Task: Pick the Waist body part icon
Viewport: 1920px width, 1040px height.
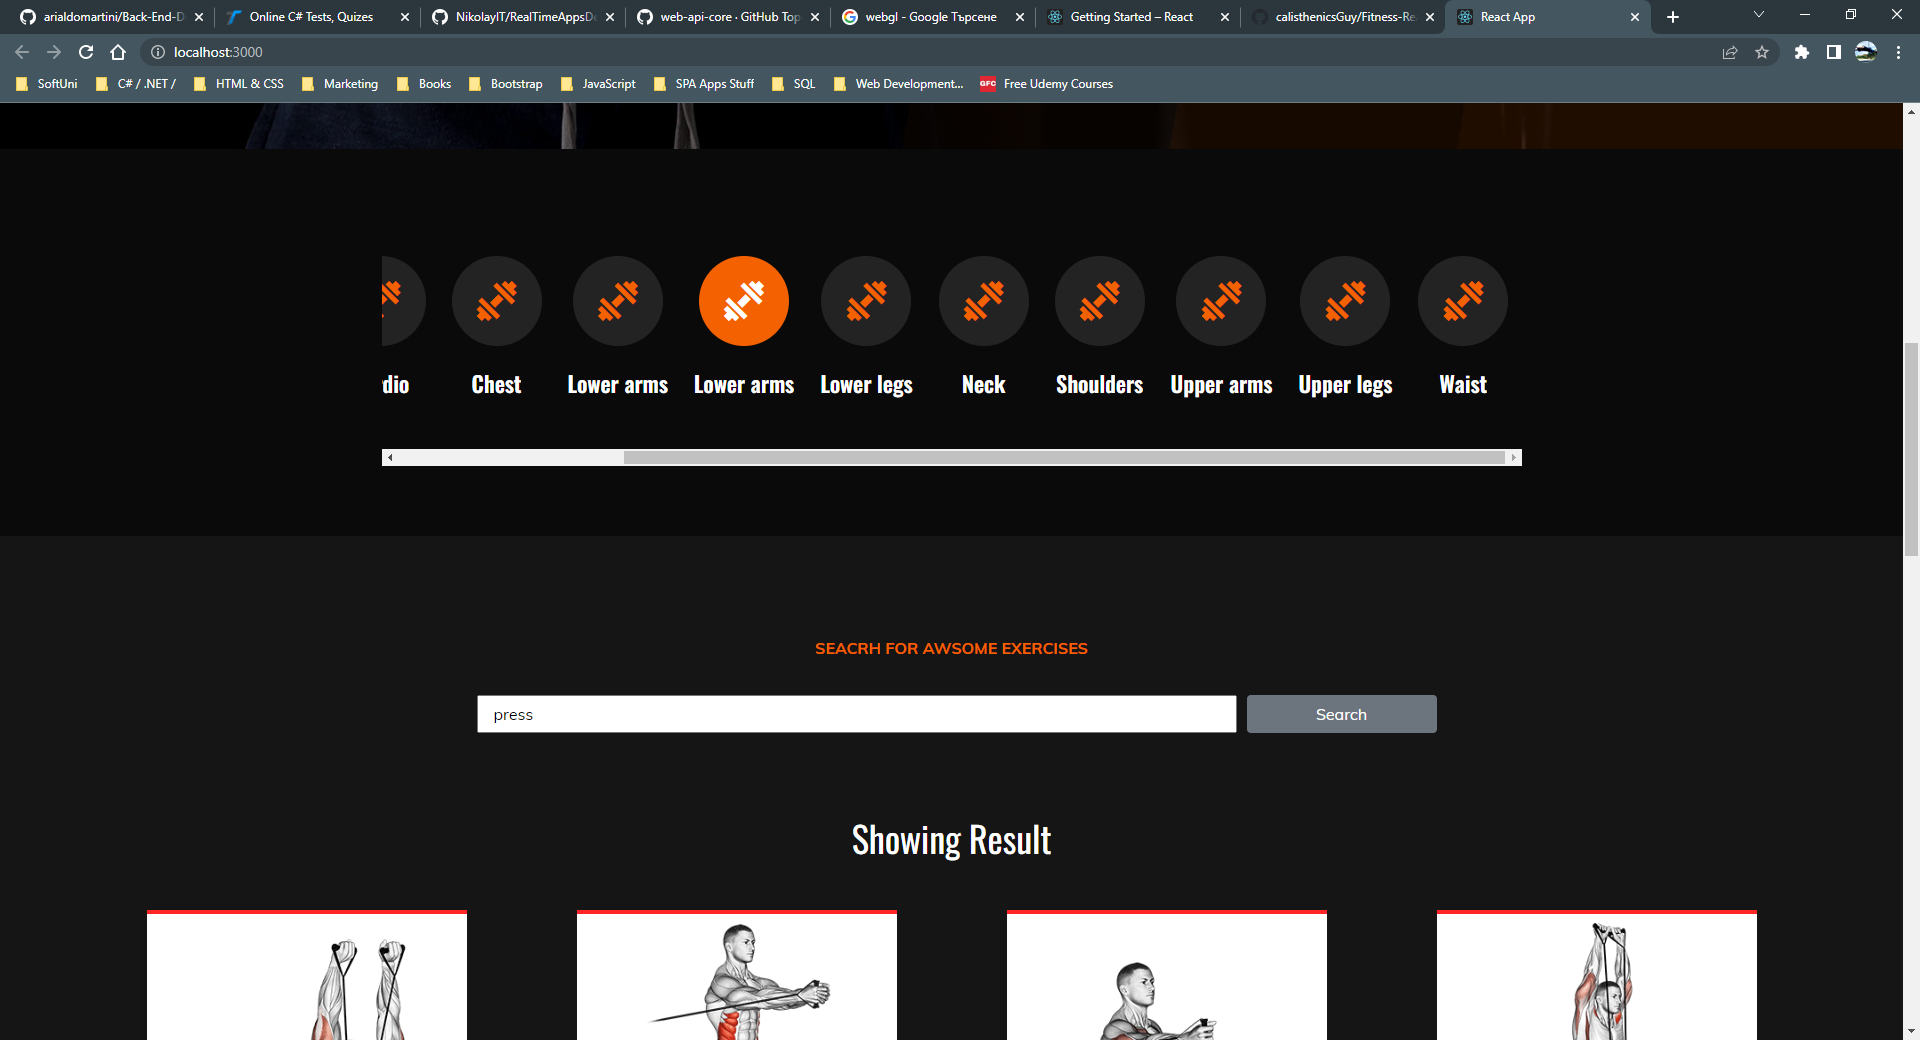Action: click(x=1462, y=301)
